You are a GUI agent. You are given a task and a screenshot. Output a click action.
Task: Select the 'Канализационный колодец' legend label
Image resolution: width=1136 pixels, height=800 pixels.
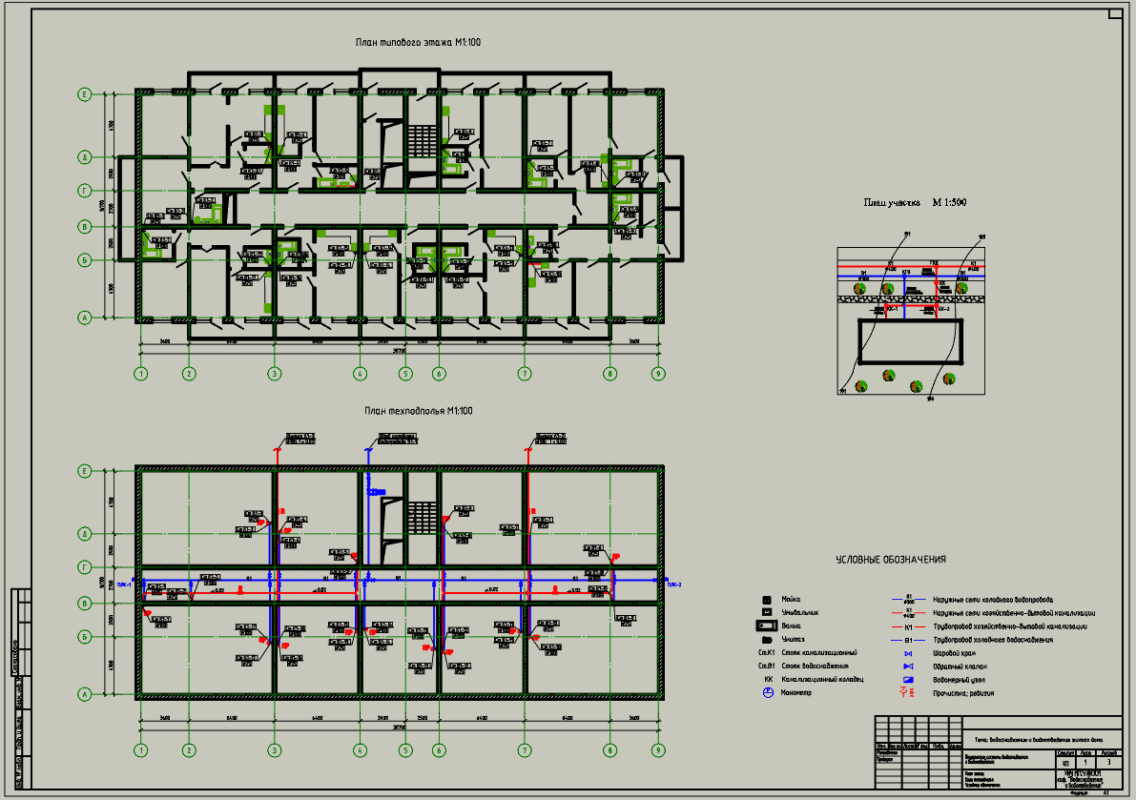[x=822, y=678]
